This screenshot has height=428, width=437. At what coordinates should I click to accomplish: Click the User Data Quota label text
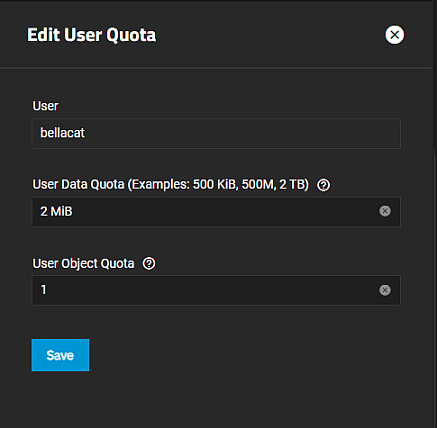coord(78,184)
